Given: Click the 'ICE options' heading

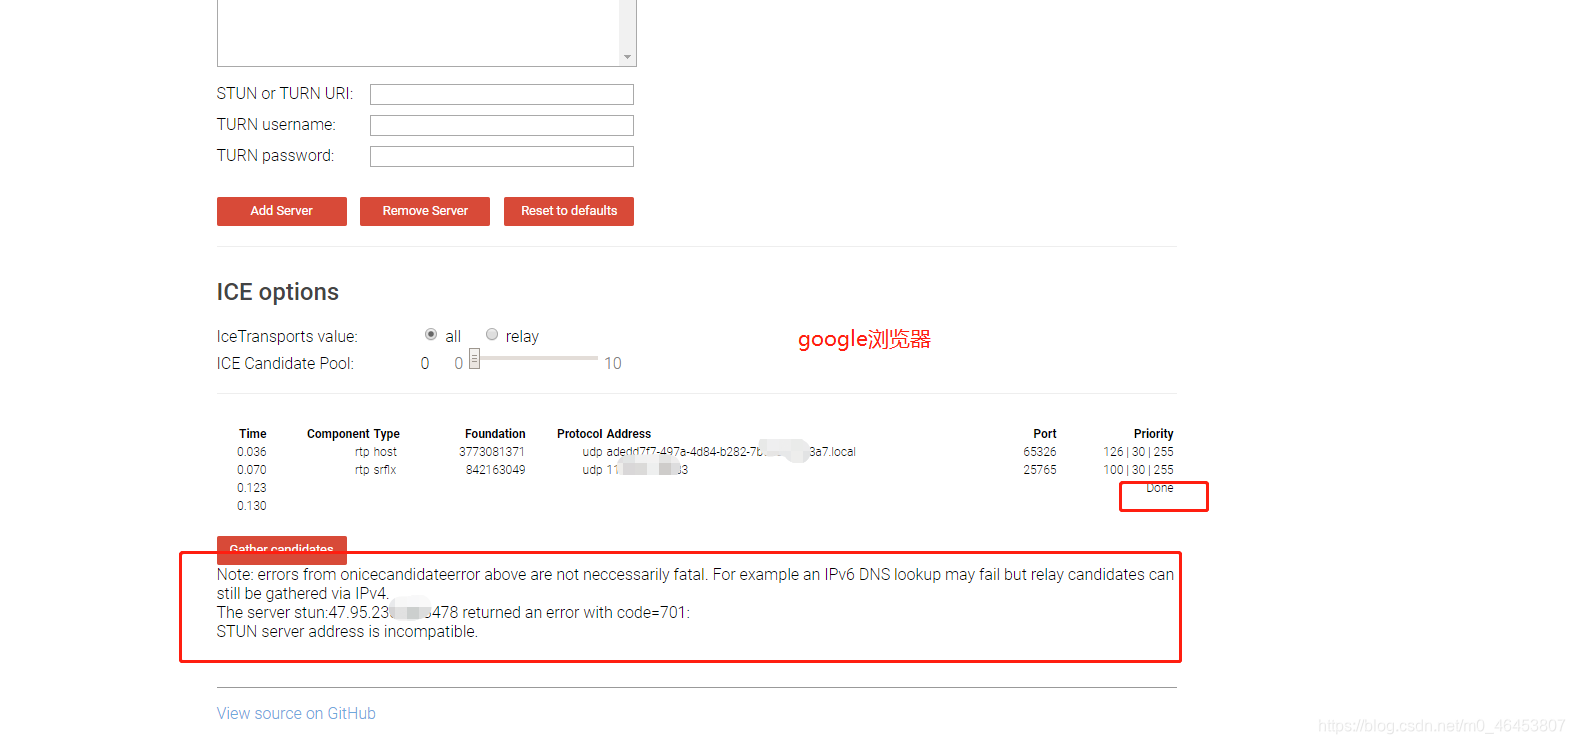Looking at the screenshot, I should pyautogui.click(x=278, y=292).
